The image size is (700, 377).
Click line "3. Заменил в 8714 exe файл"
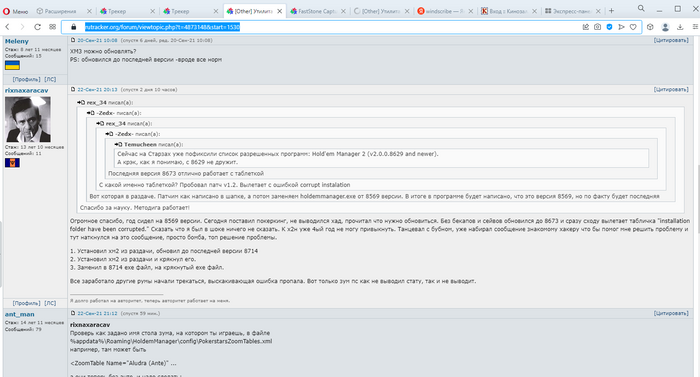147,267
